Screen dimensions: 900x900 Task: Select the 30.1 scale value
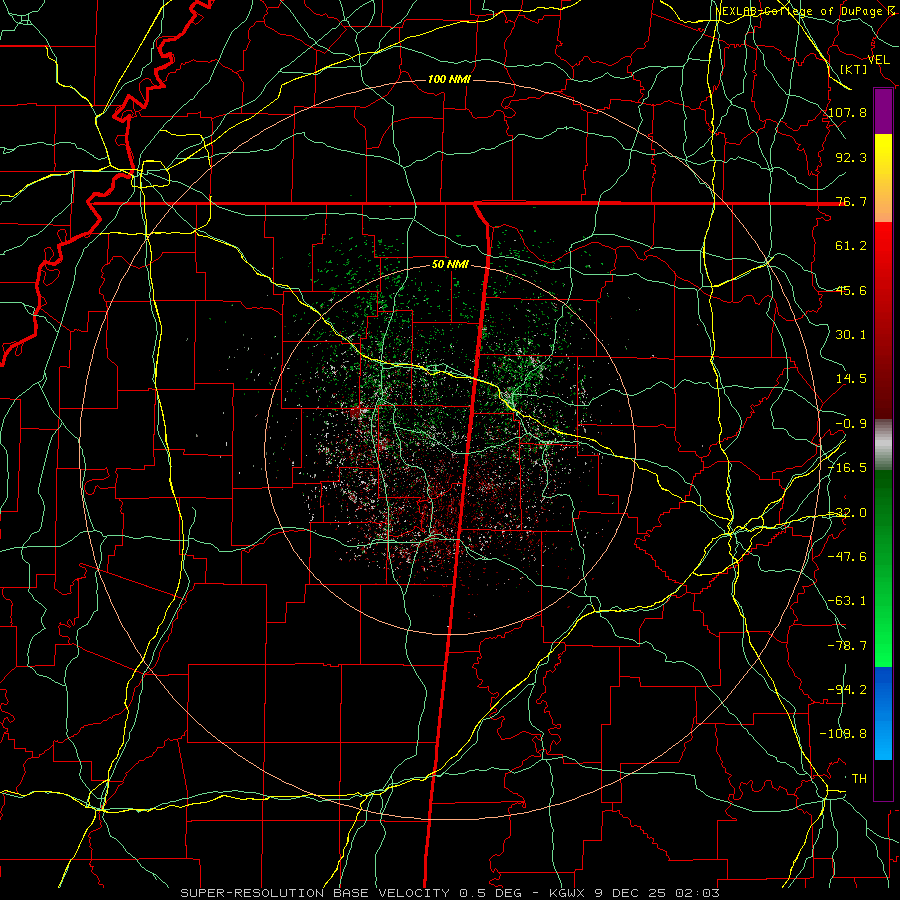pyautogui.click(x=851, y=335)
